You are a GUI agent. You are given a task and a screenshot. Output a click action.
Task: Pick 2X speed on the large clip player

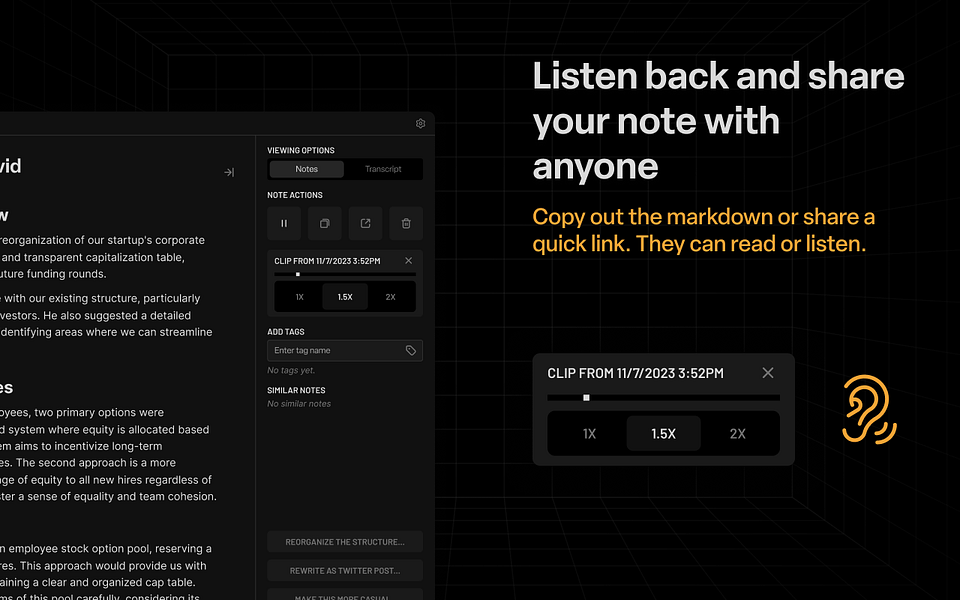[x=738, y=434]
